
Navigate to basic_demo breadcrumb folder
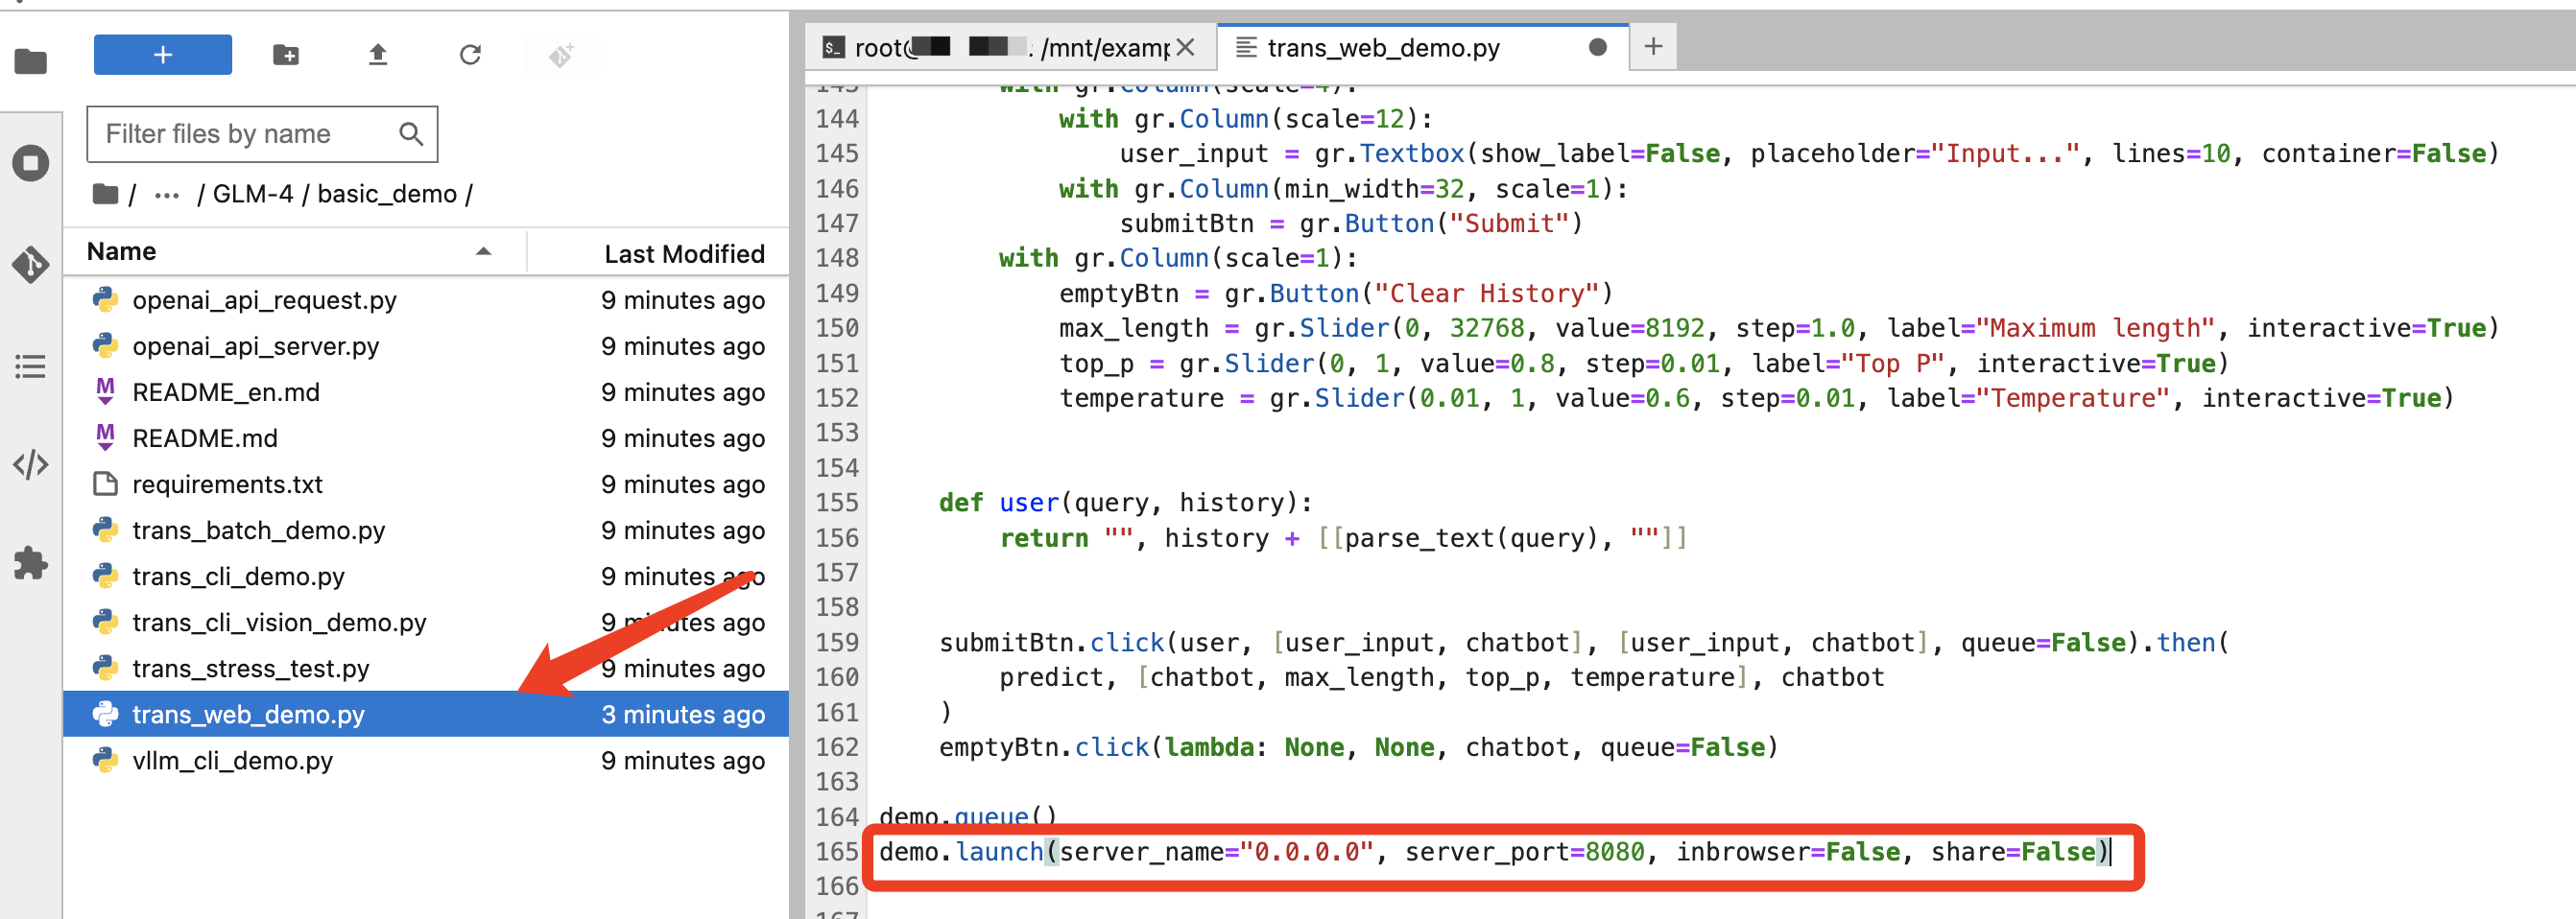[386, 194]
